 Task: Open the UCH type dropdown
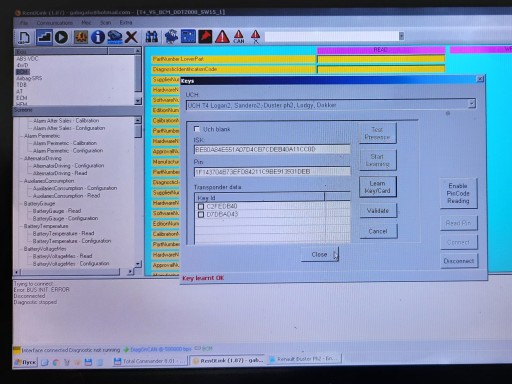pyautogui.click(x=471, y=104)
